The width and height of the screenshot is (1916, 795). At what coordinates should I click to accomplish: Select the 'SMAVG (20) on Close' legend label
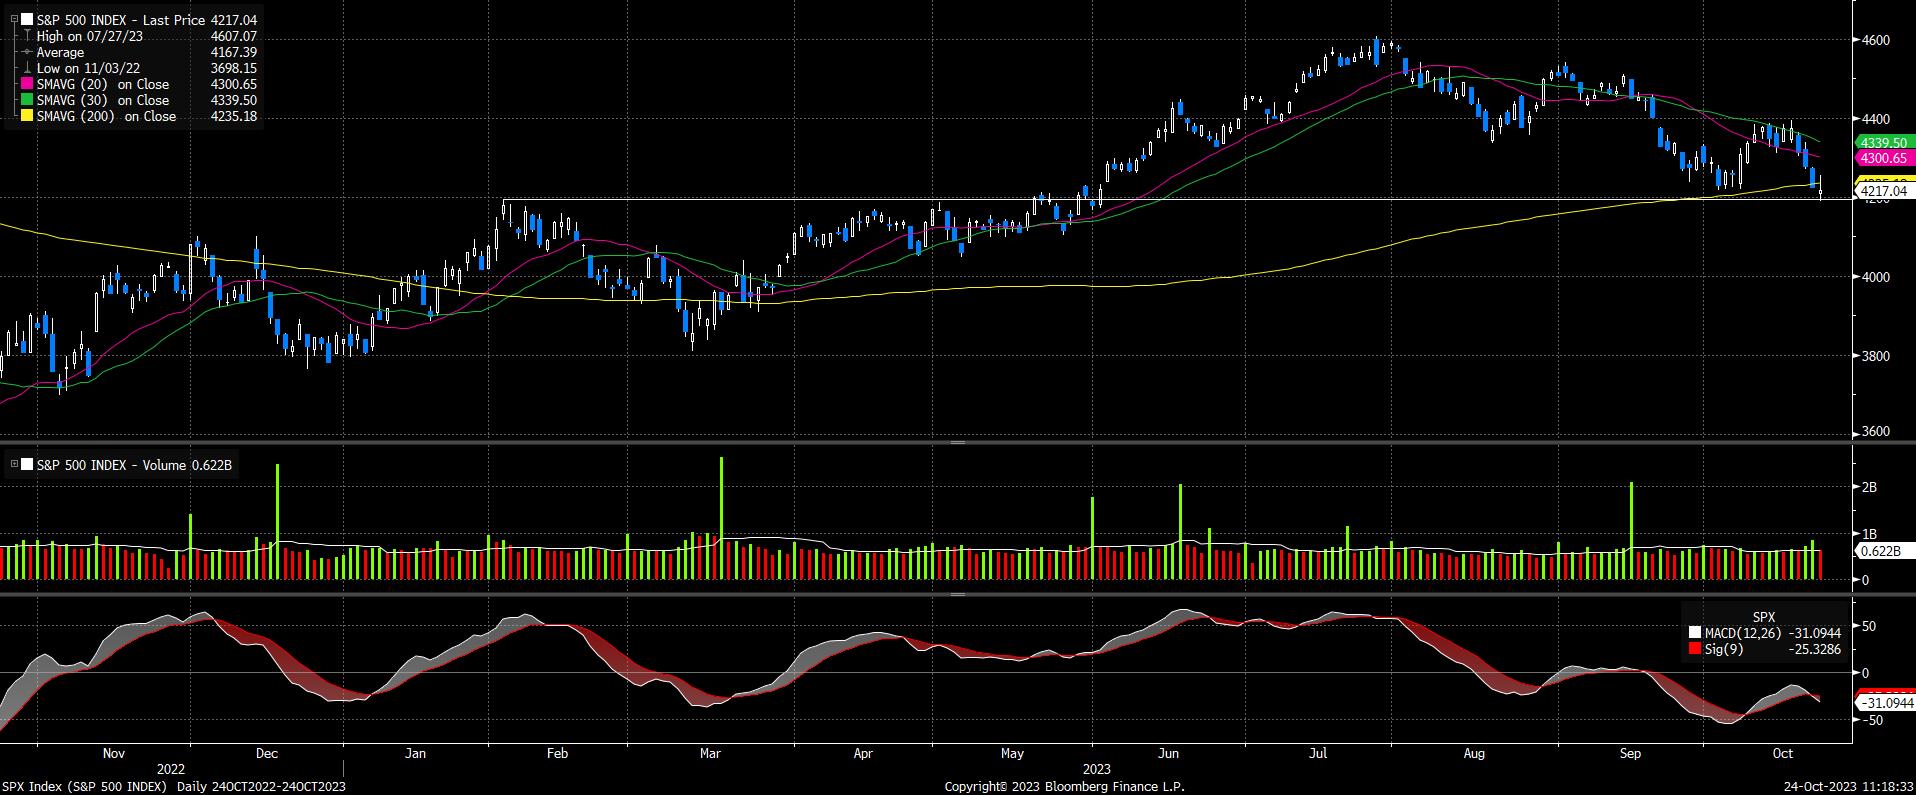[103, 84]
